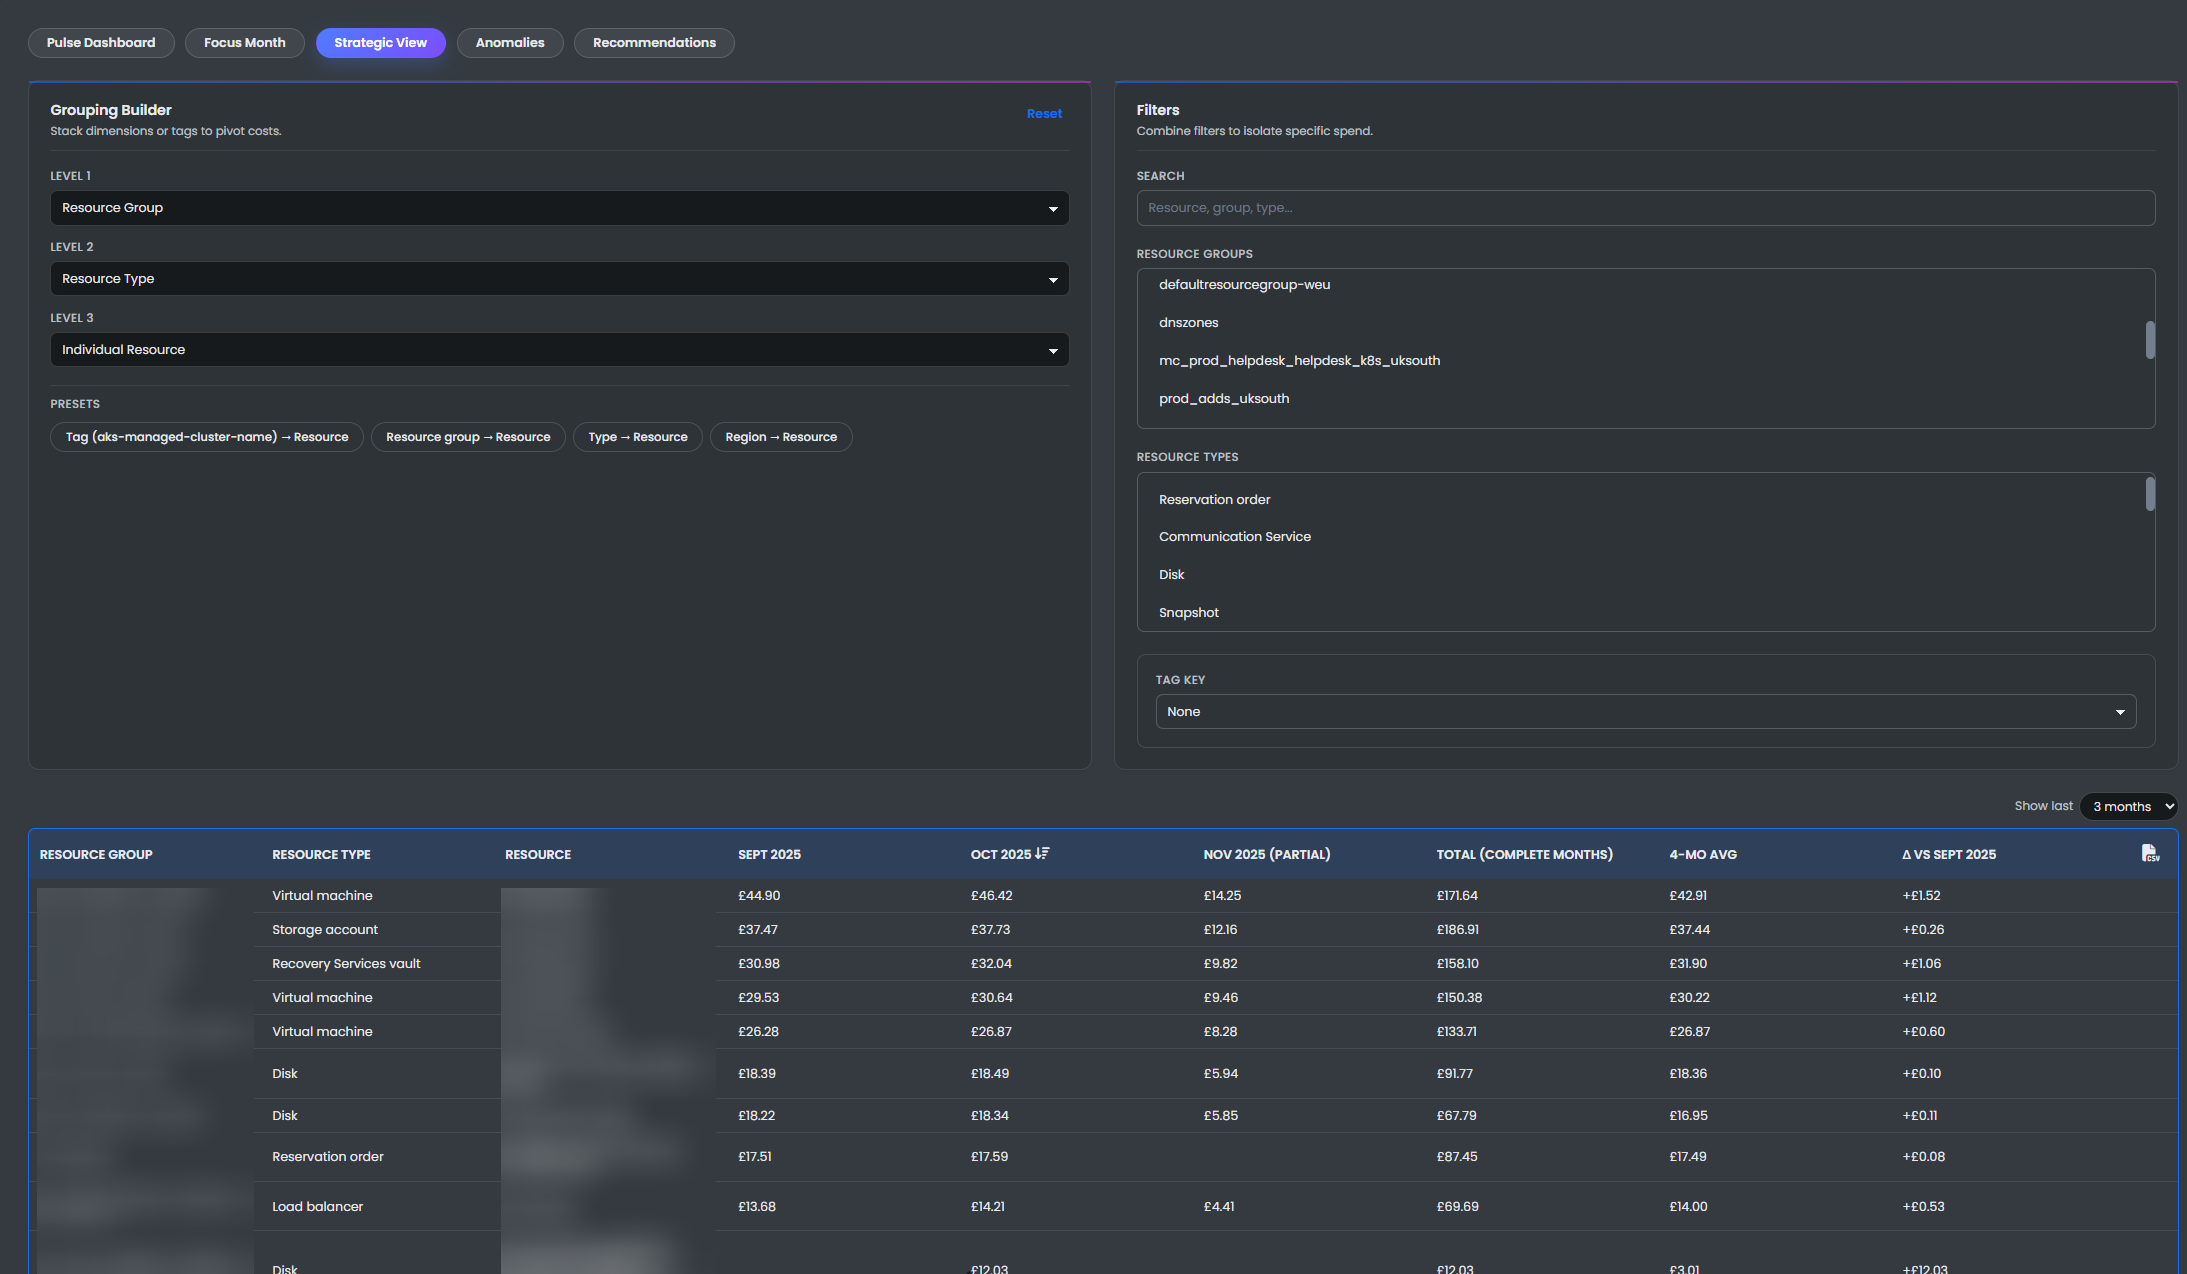Click the £46.42 Oct 2025 value
Screen dimensions: 2187x1274
(x=991, y=896)
